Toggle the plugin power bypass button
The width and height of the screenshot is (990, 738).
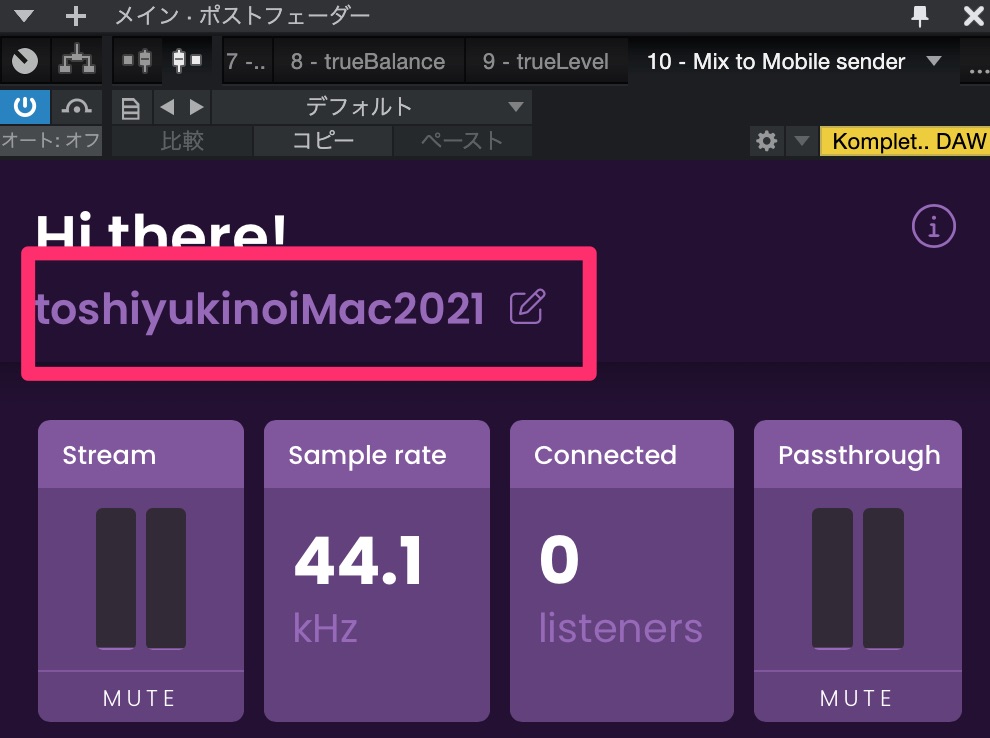tap(25, 107)
